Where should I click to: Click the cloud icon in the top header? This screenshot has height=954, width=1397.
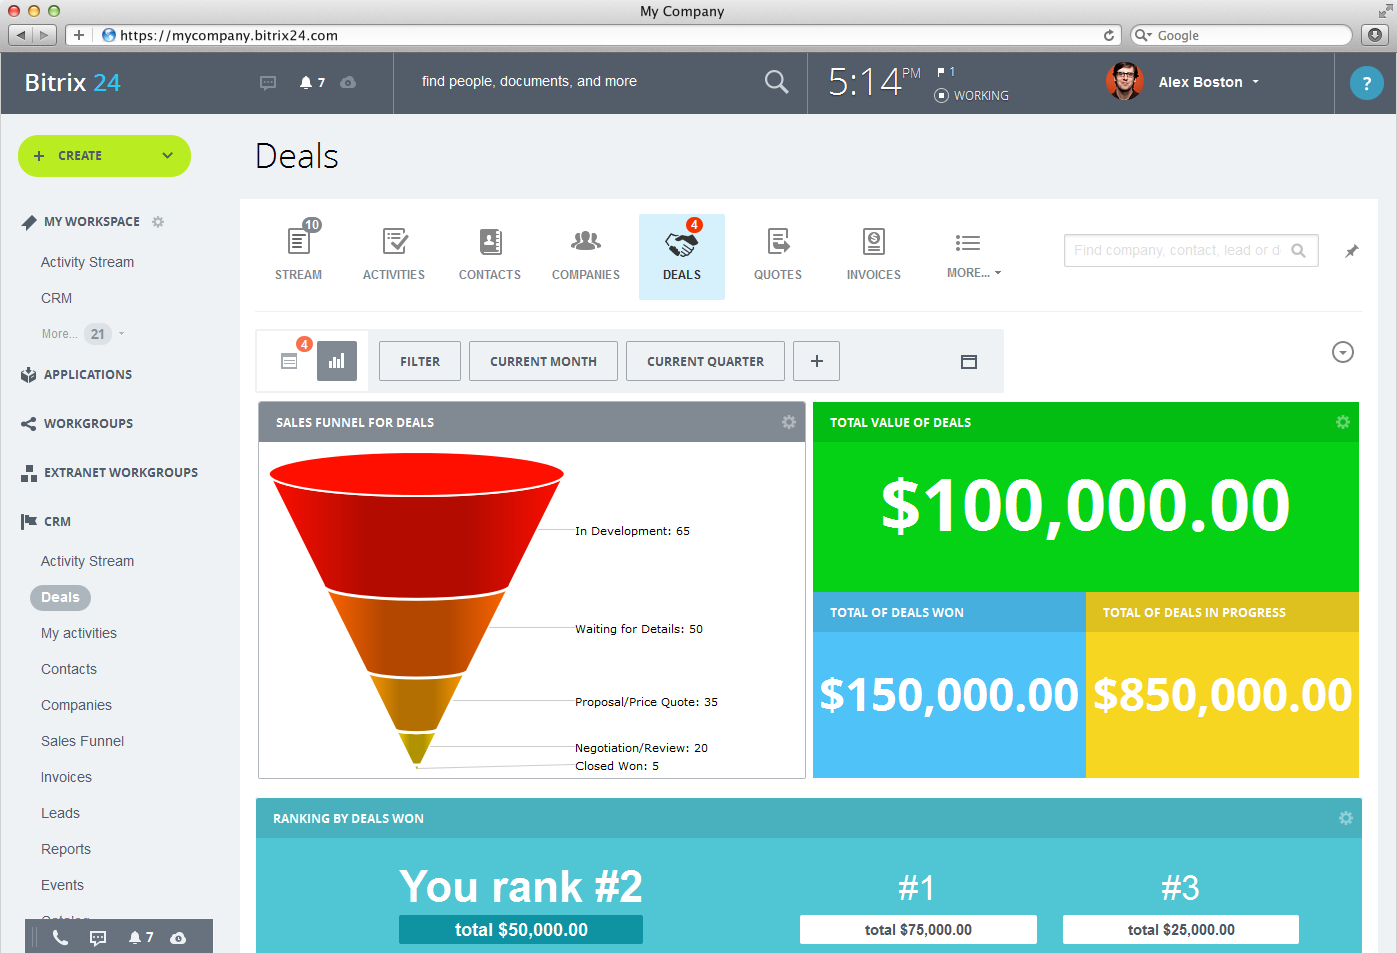click(x=348, y=82)
